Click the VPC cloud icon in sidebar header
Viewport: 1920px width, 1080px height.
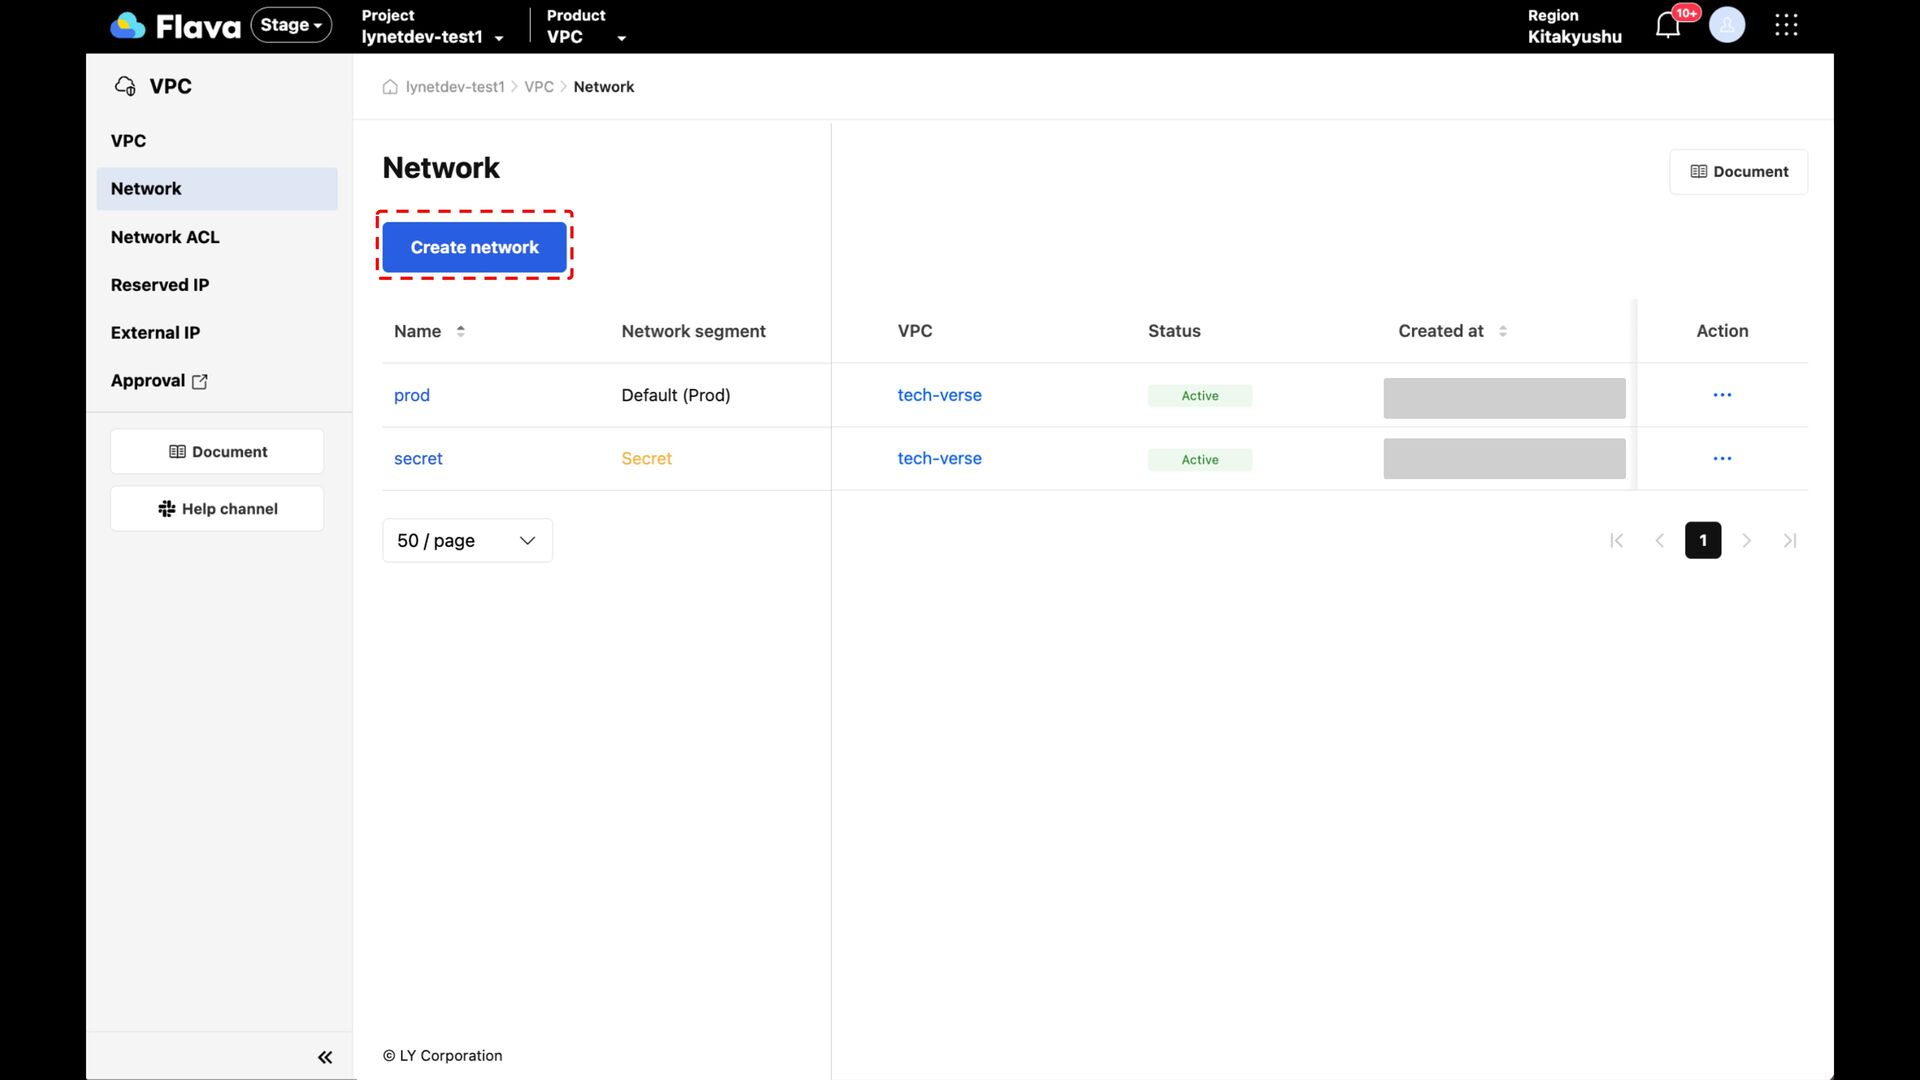click(x=125, y=86)
